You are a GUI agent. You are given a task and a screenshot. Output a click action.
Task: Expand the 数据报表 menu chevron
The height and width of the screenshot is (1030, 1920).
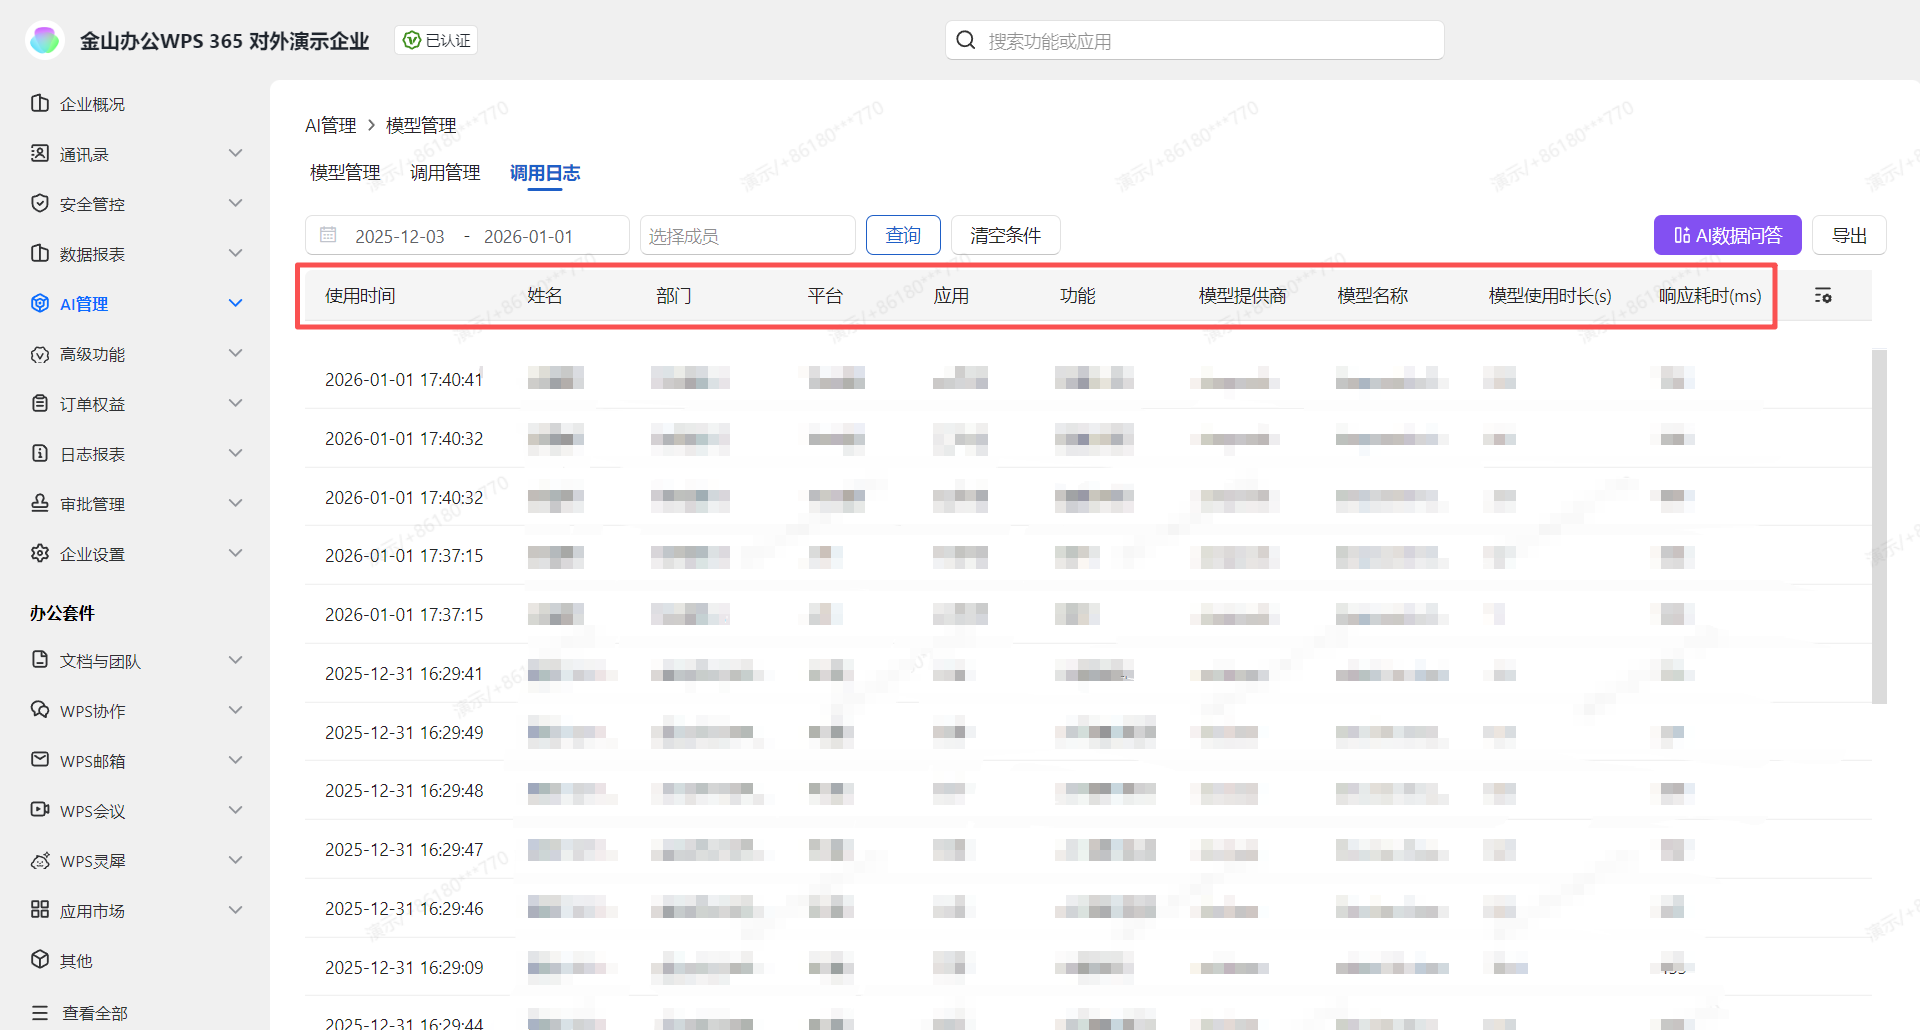[x=236, y=253]
